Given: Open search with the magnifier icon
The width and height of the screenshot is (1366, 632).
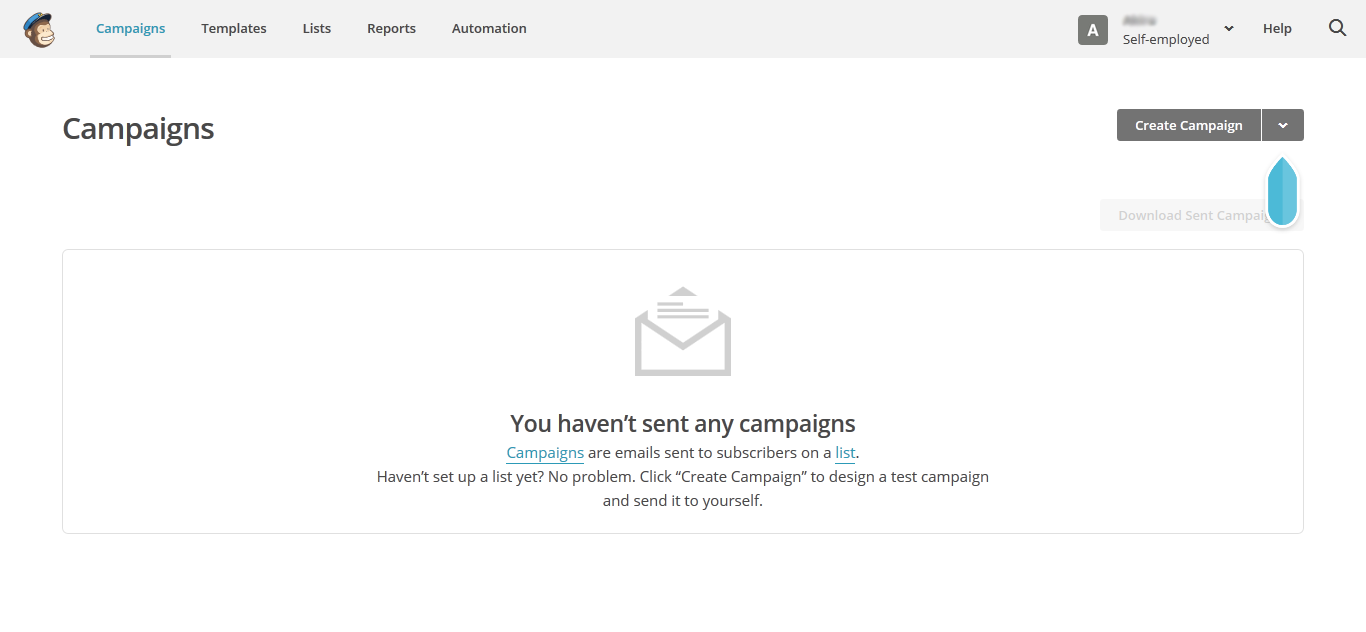Looking at the screenshot, I should point(1337,28).
